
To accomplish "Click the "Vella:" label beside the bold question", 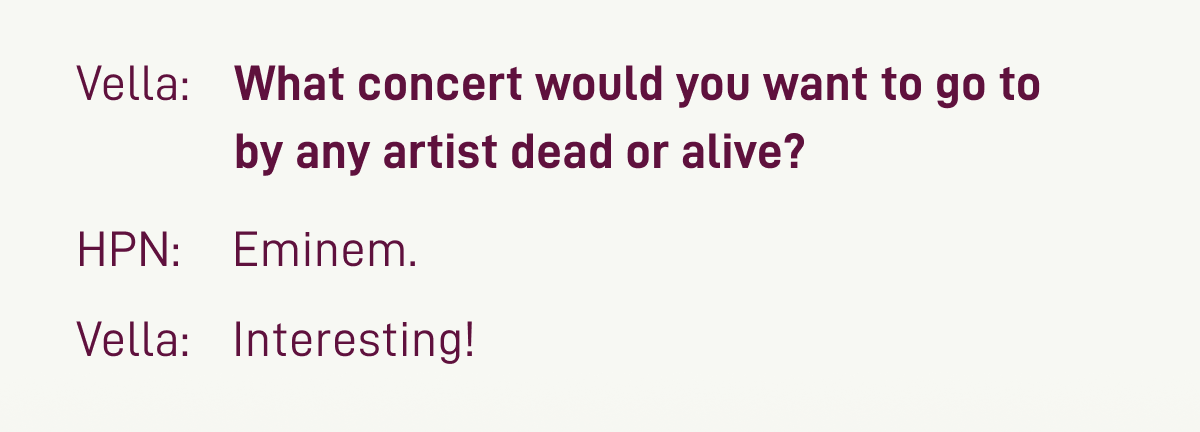I will tap(133, 87).
